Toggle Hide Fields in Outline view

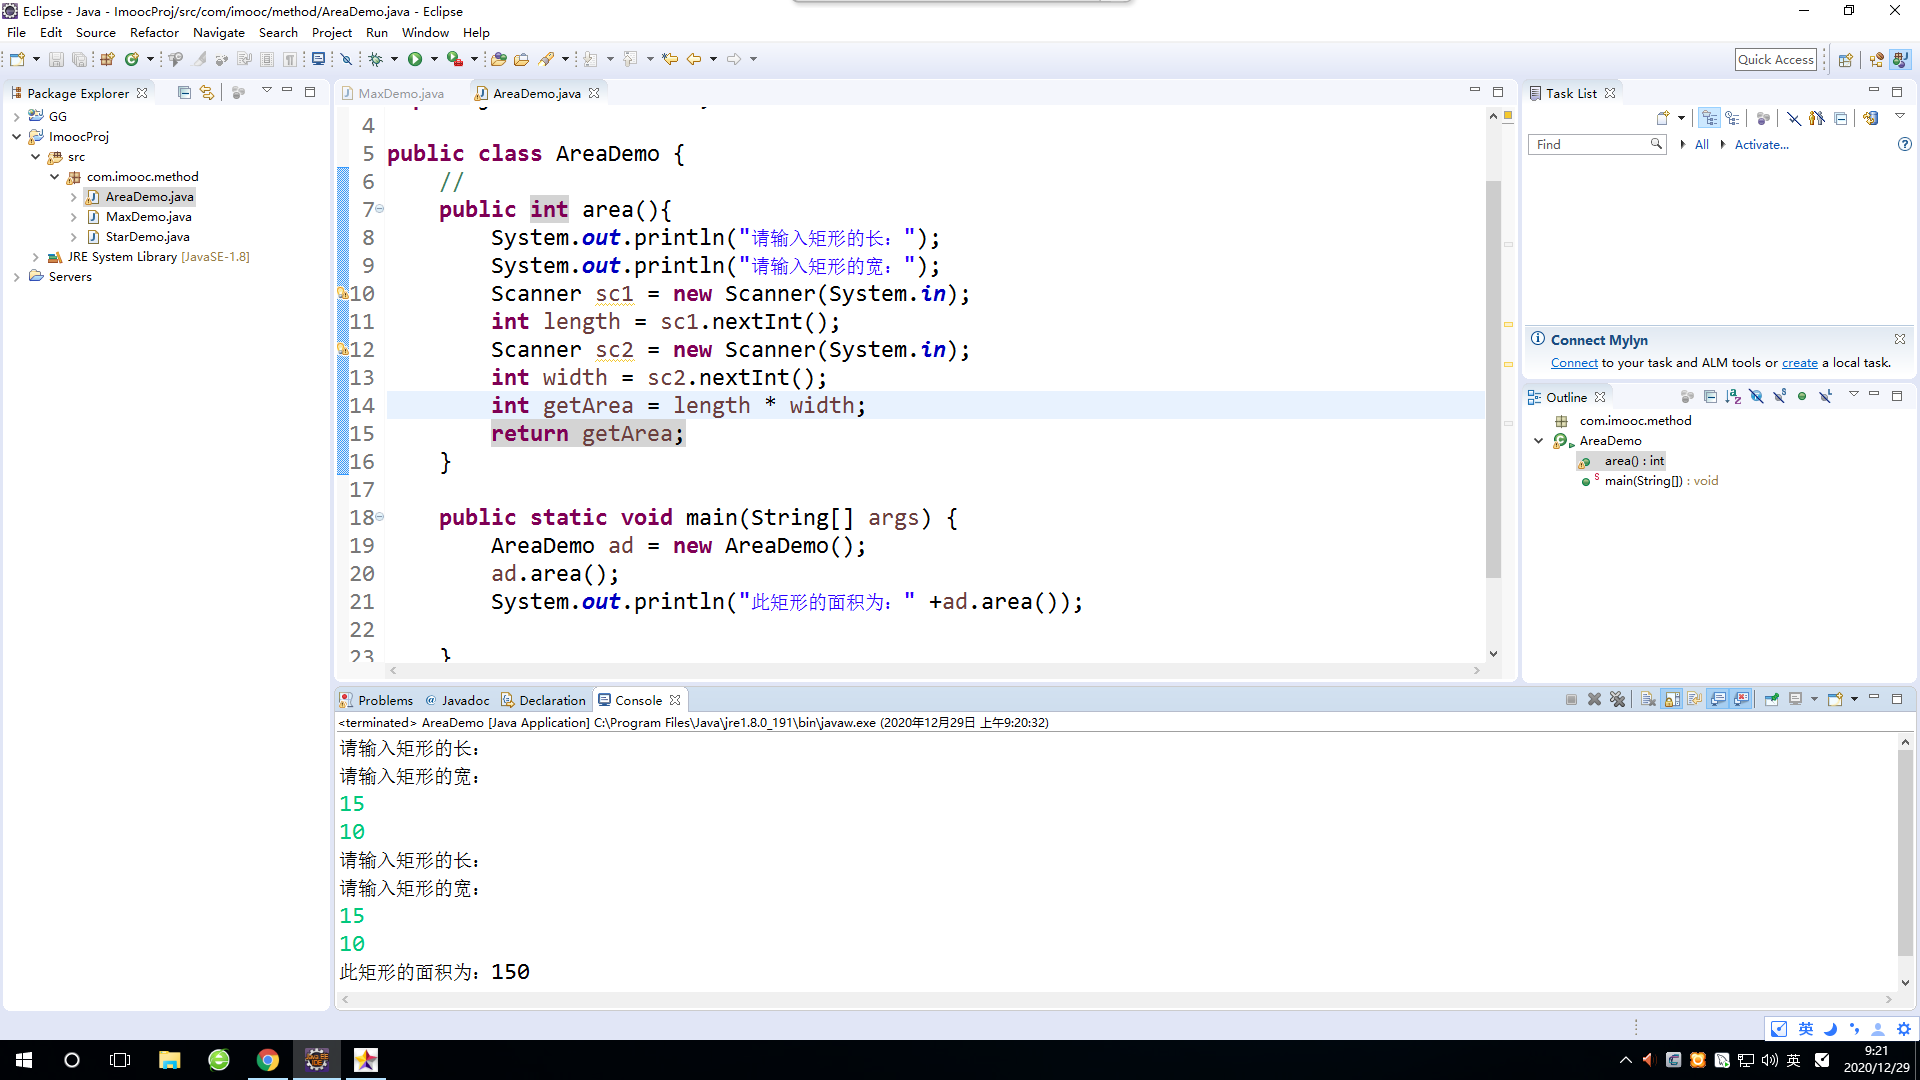1756,397
